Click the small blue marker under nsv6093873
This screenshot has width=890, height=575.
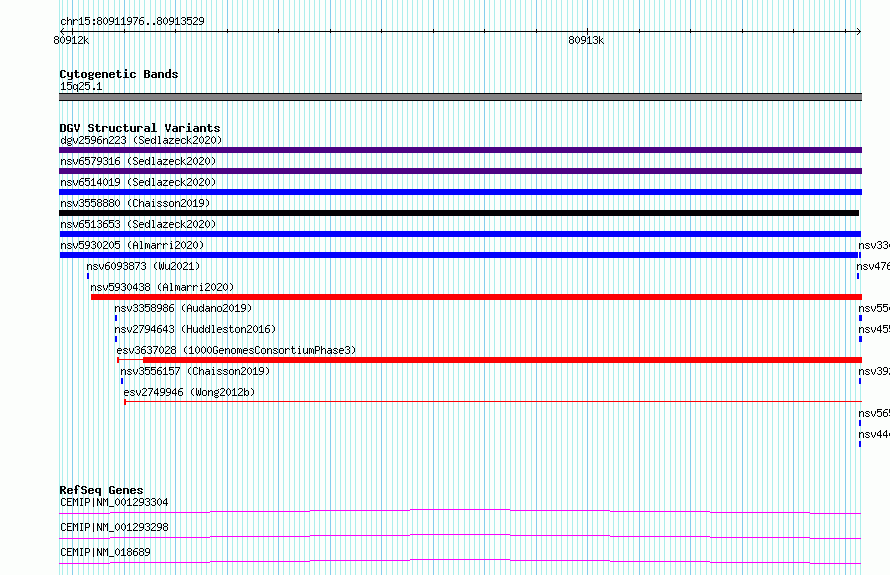pyautogui.click(x=88, y=276)
